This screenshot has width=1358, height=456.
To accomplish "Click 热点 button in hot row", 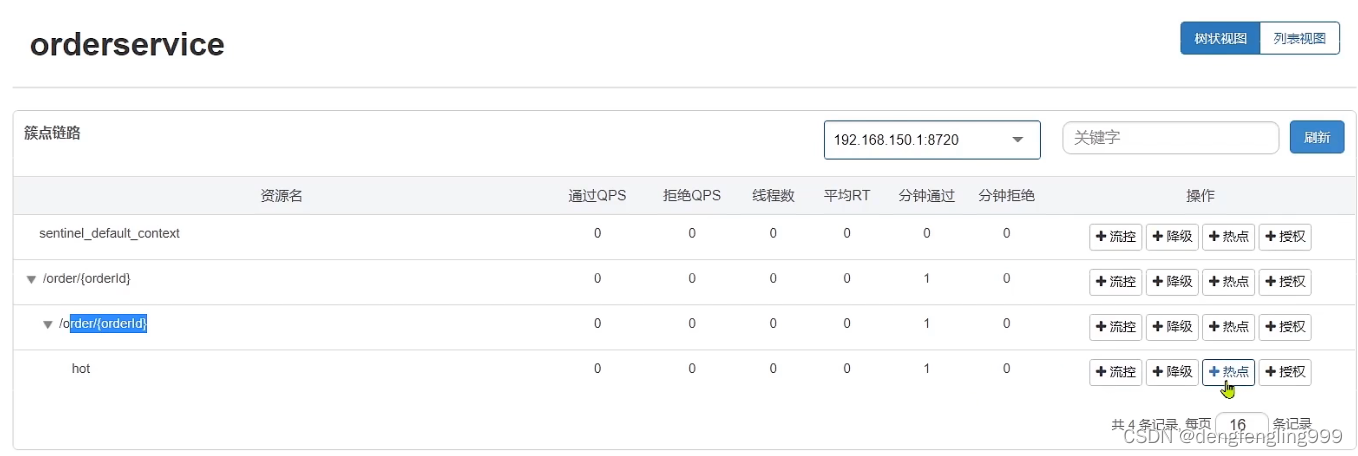I will coord(1228,372).
